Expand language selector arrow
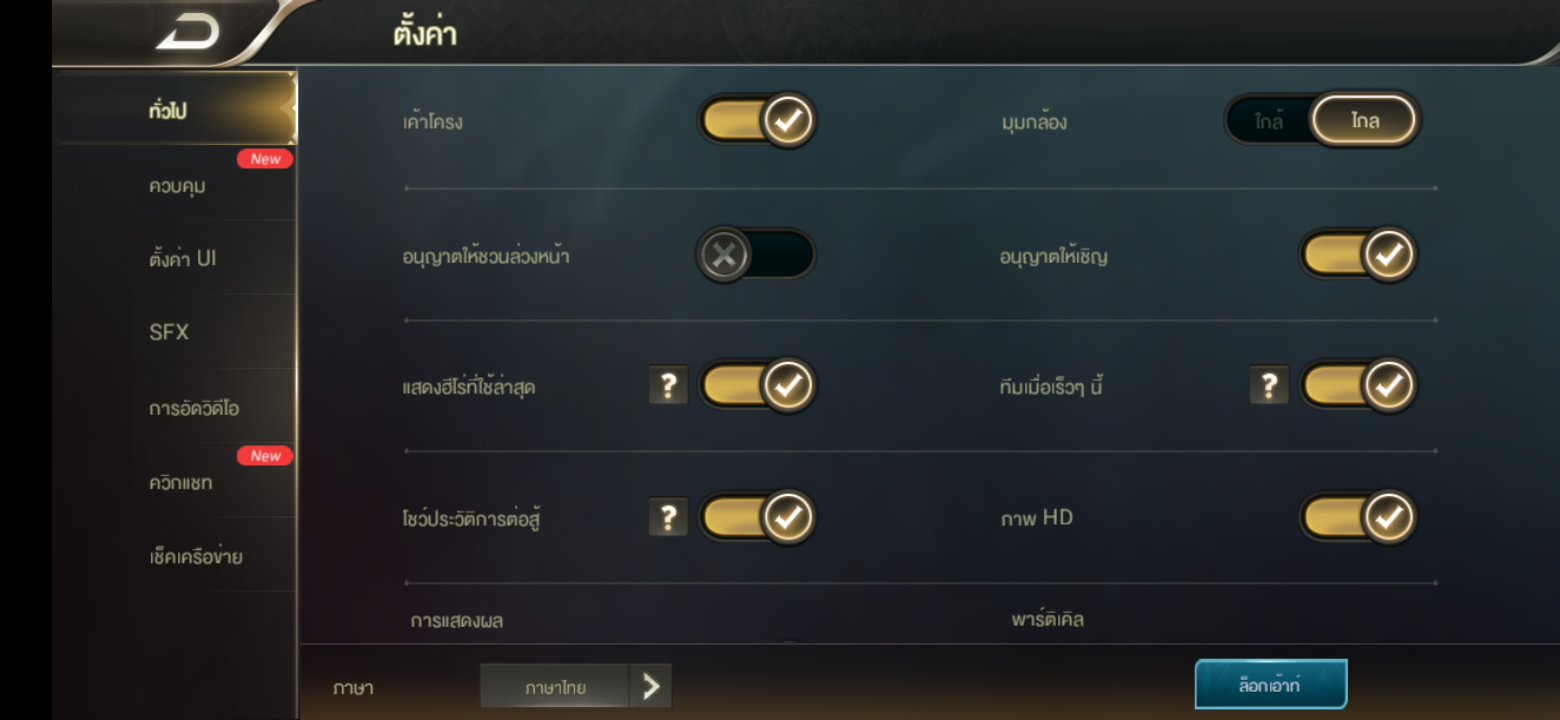This screenshot has width=1560, height=720. point(651,686)
